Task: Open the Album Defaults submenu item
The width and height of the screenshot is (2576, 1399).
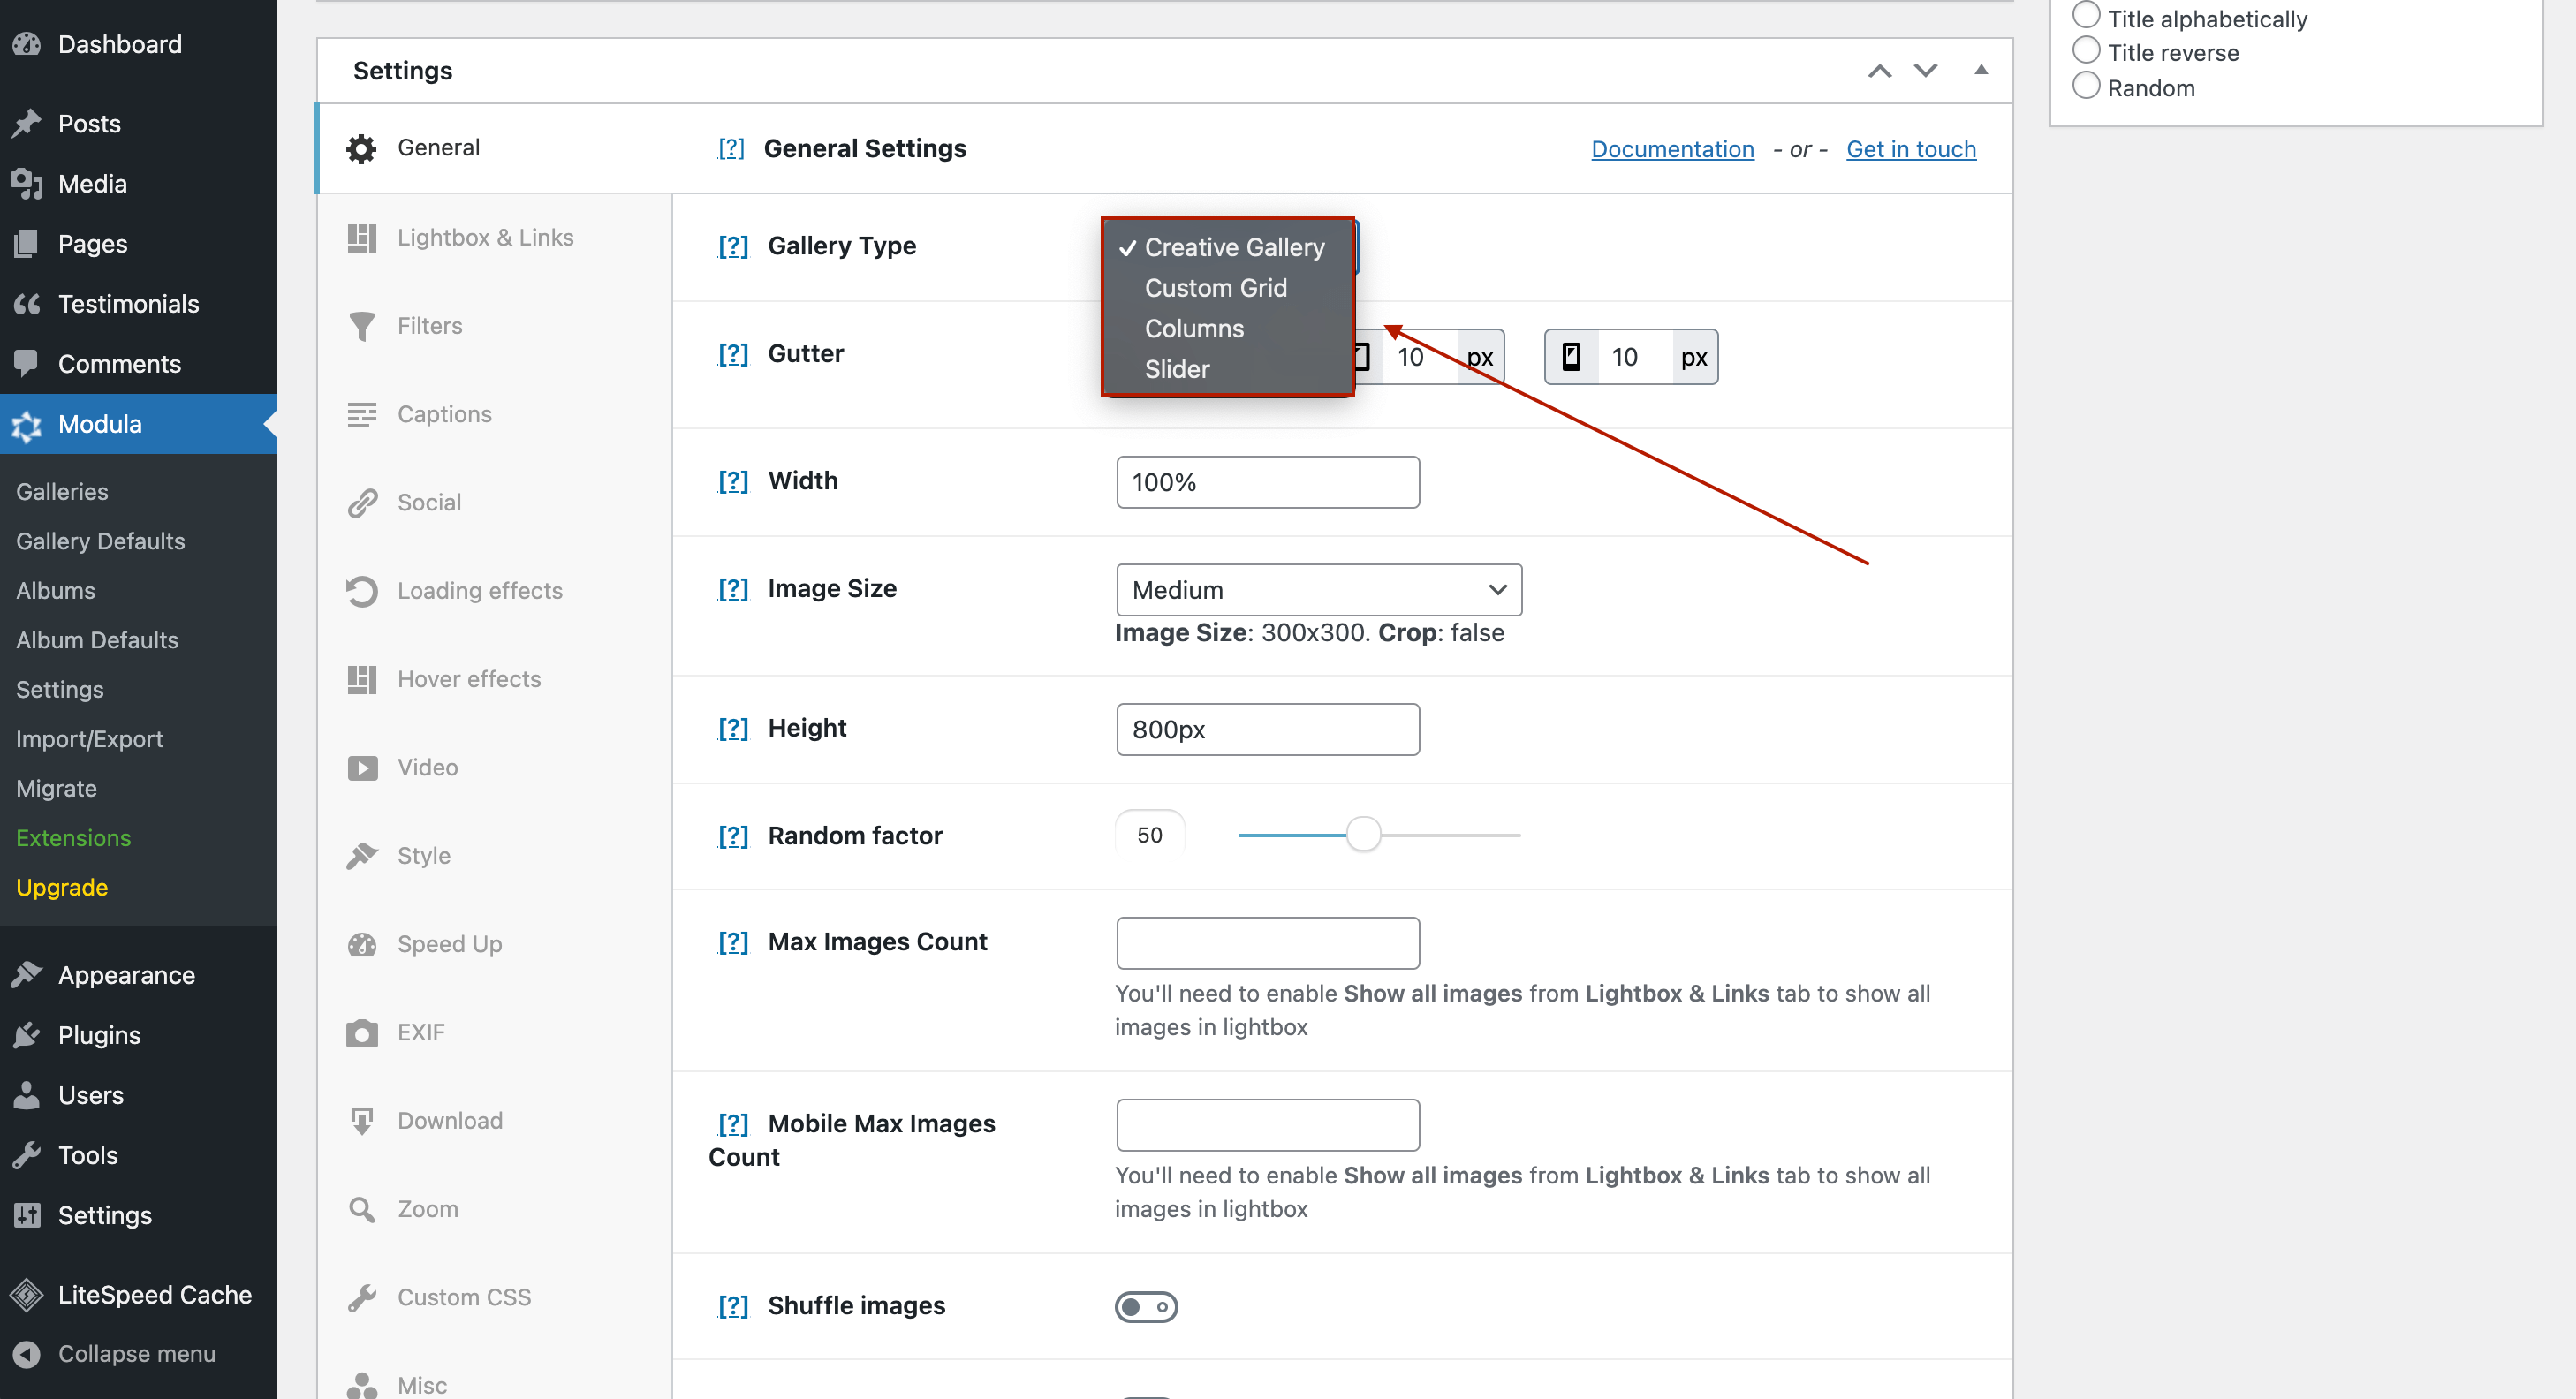Action: [x=97, y=640]
